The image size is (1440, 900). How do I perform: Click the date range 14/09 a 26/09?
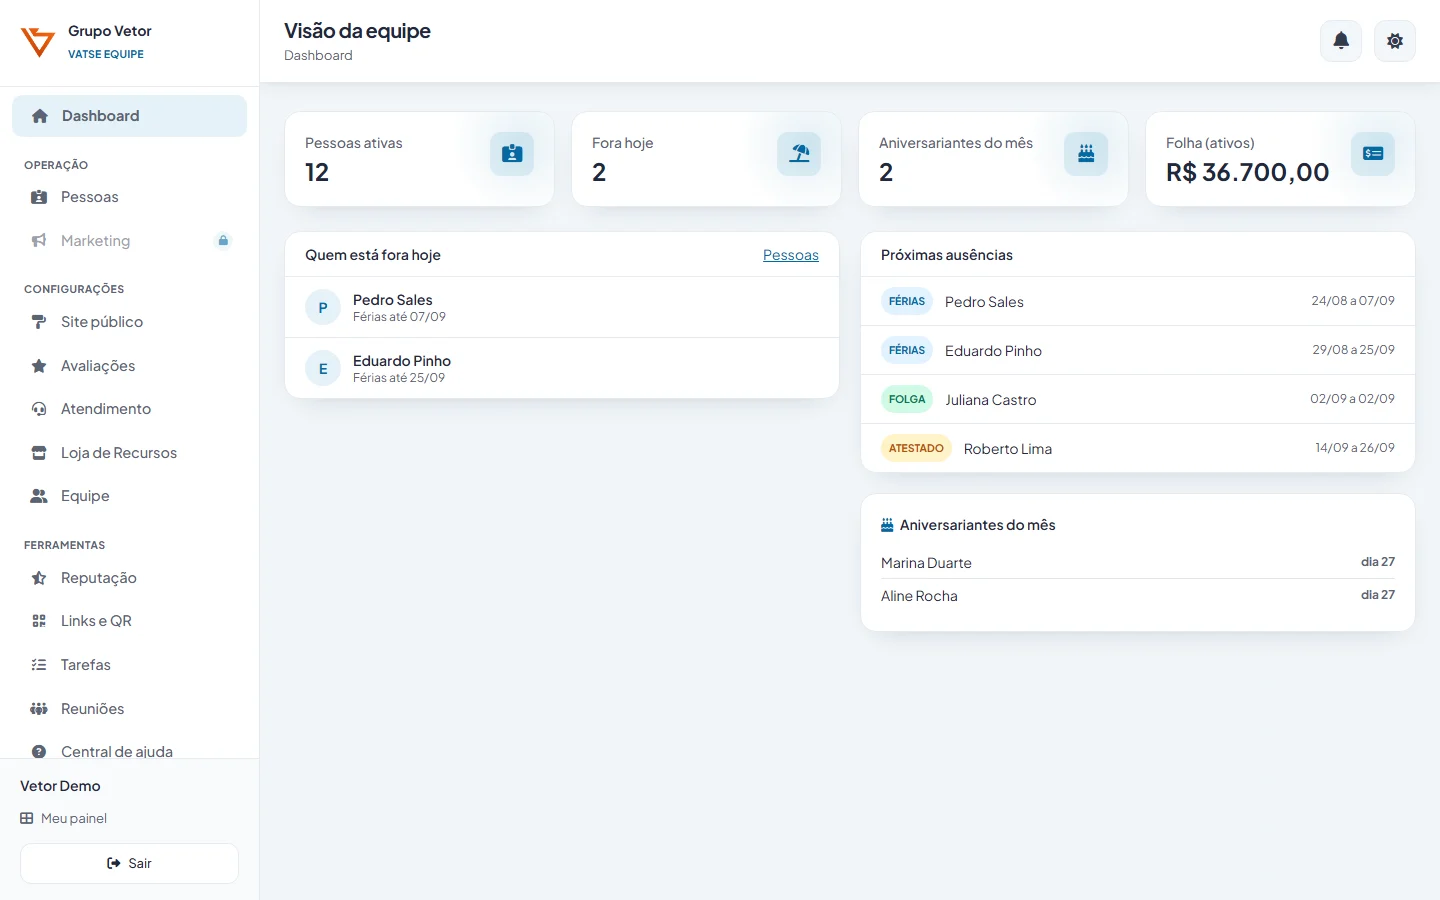tap(1355, 448)
